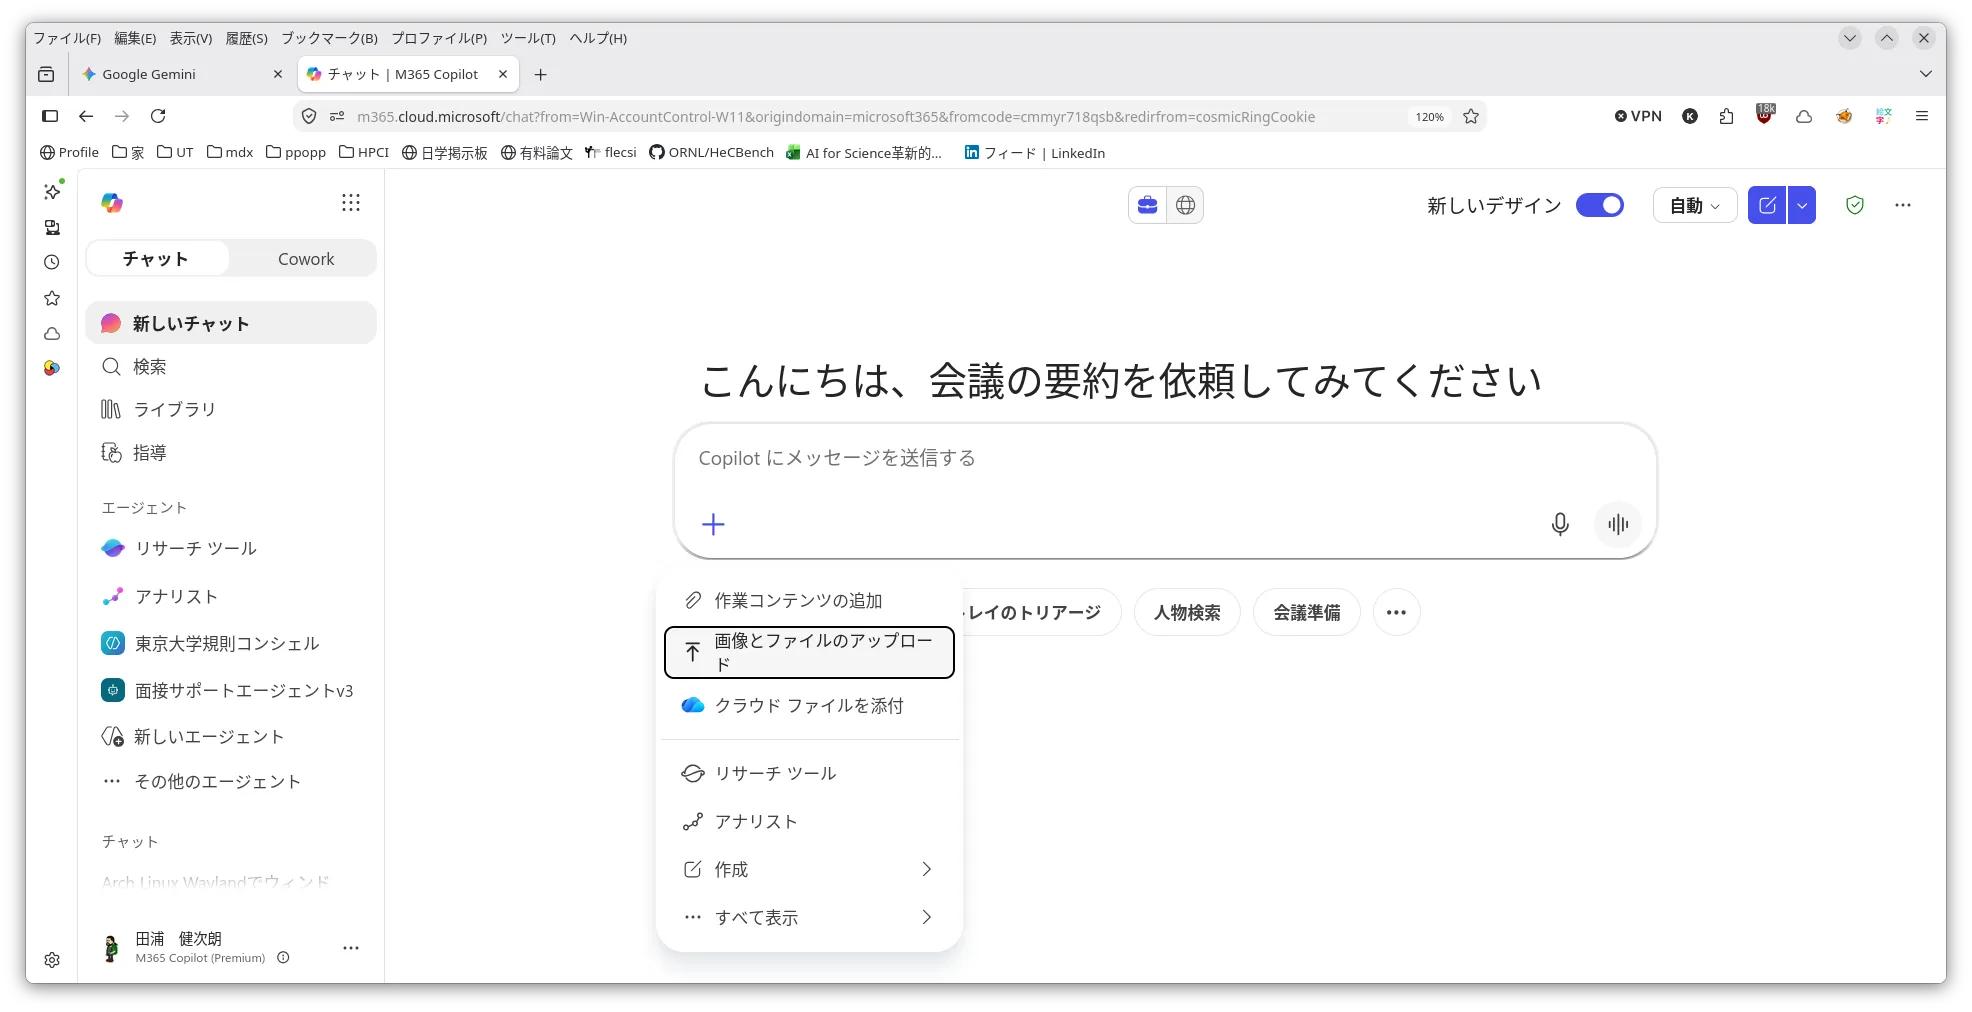Show more suggestion chips ellipsis

(x=1397, y=612)
